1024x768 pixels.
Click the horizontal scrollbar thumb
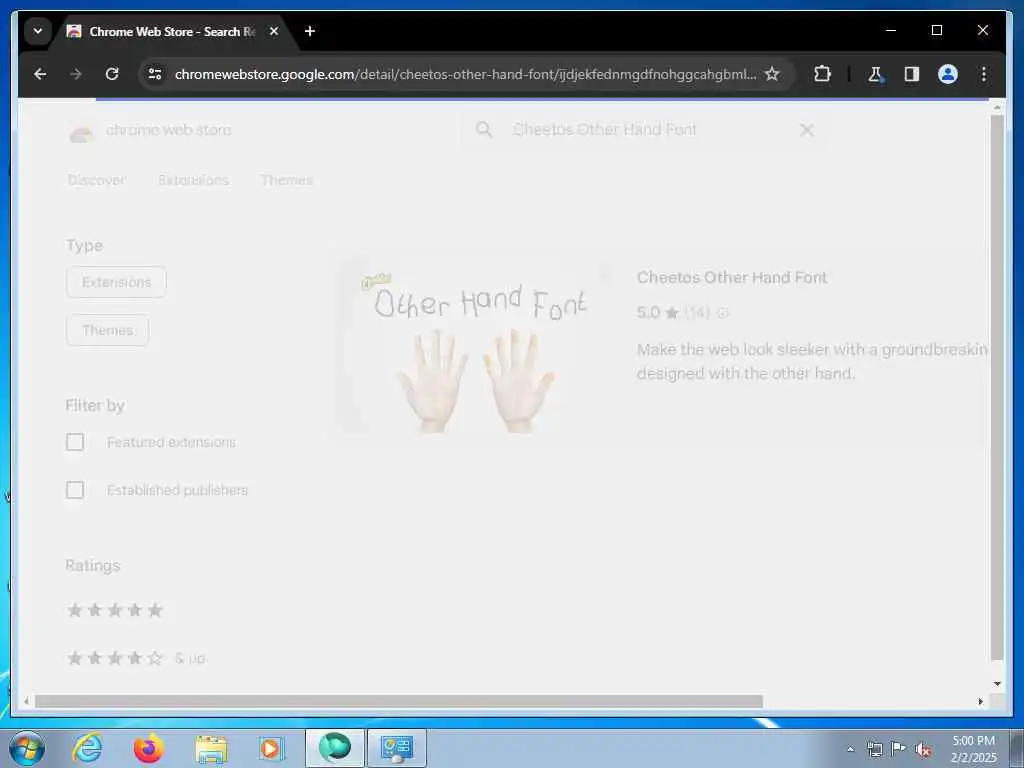[x=398, y=701]
